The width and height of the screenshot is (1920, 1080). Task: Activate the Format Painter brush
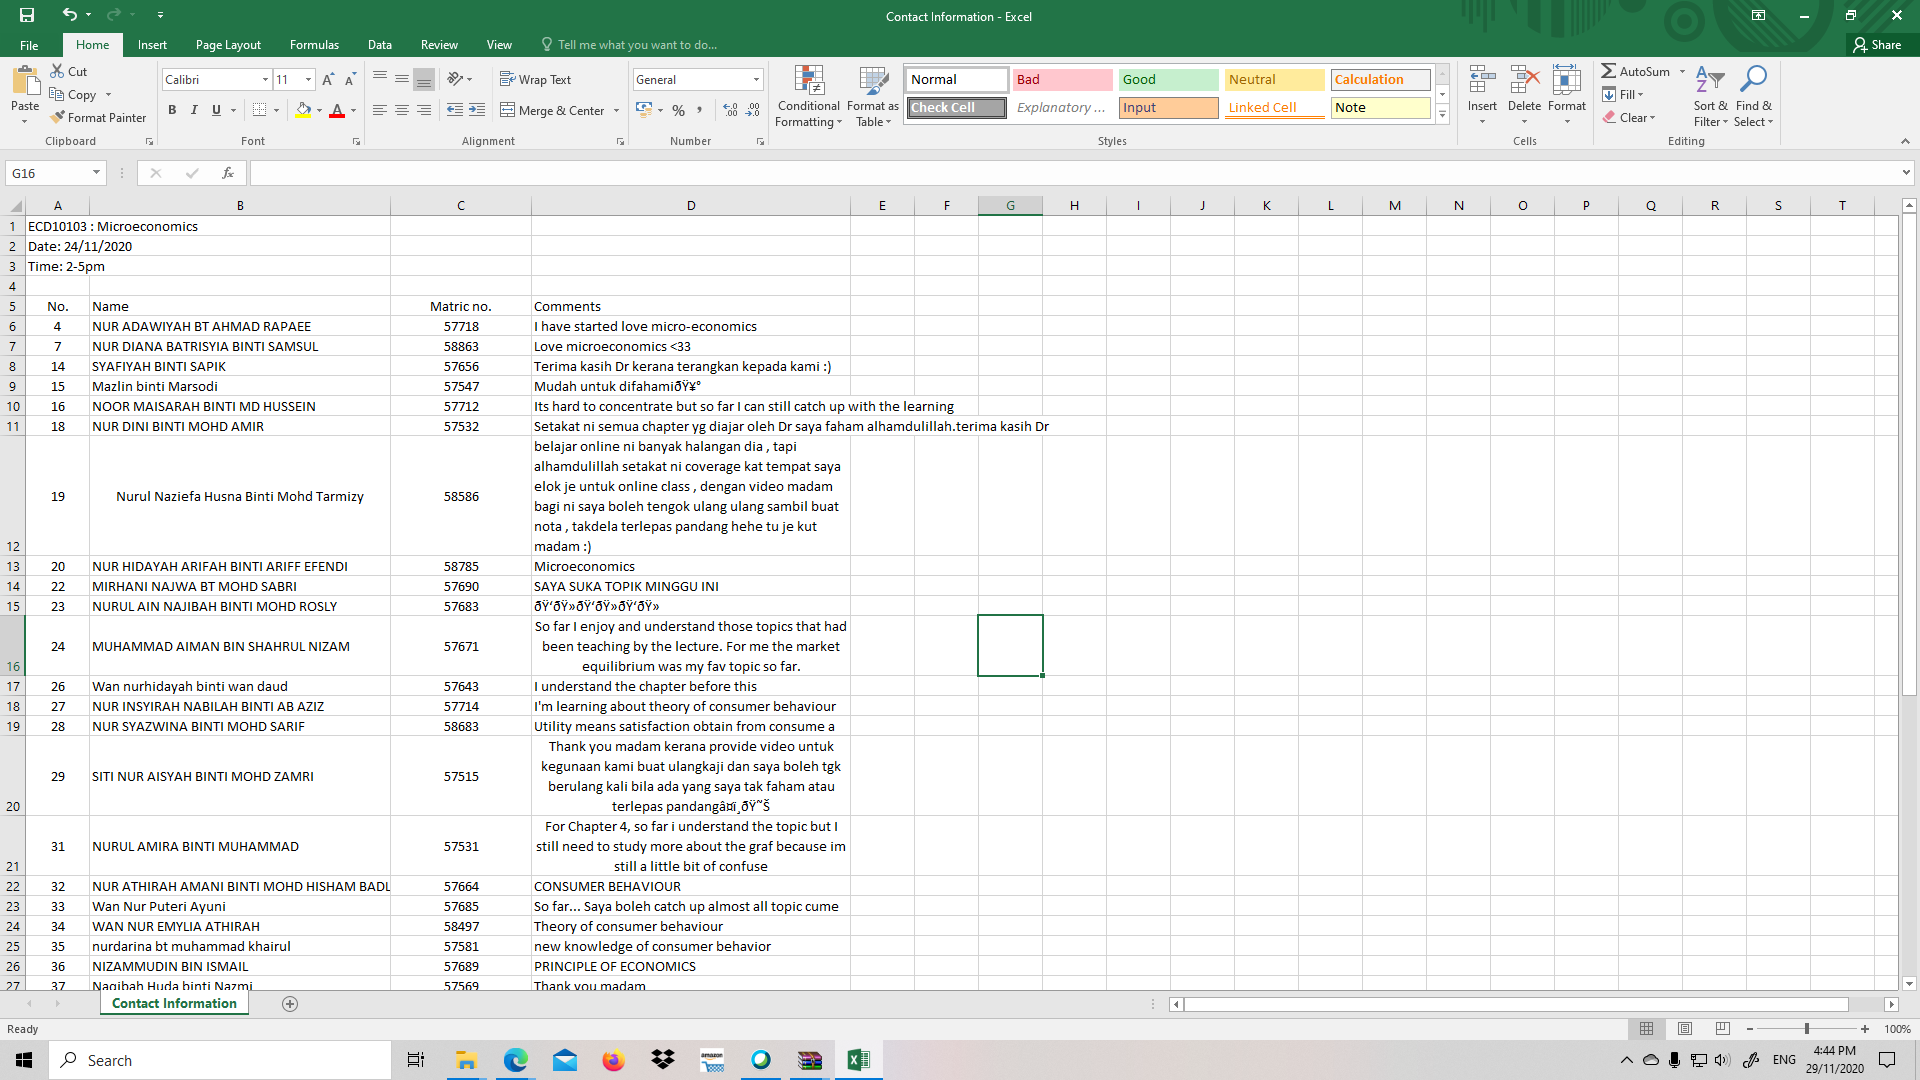pyautogui.click(x=98, y=117)
